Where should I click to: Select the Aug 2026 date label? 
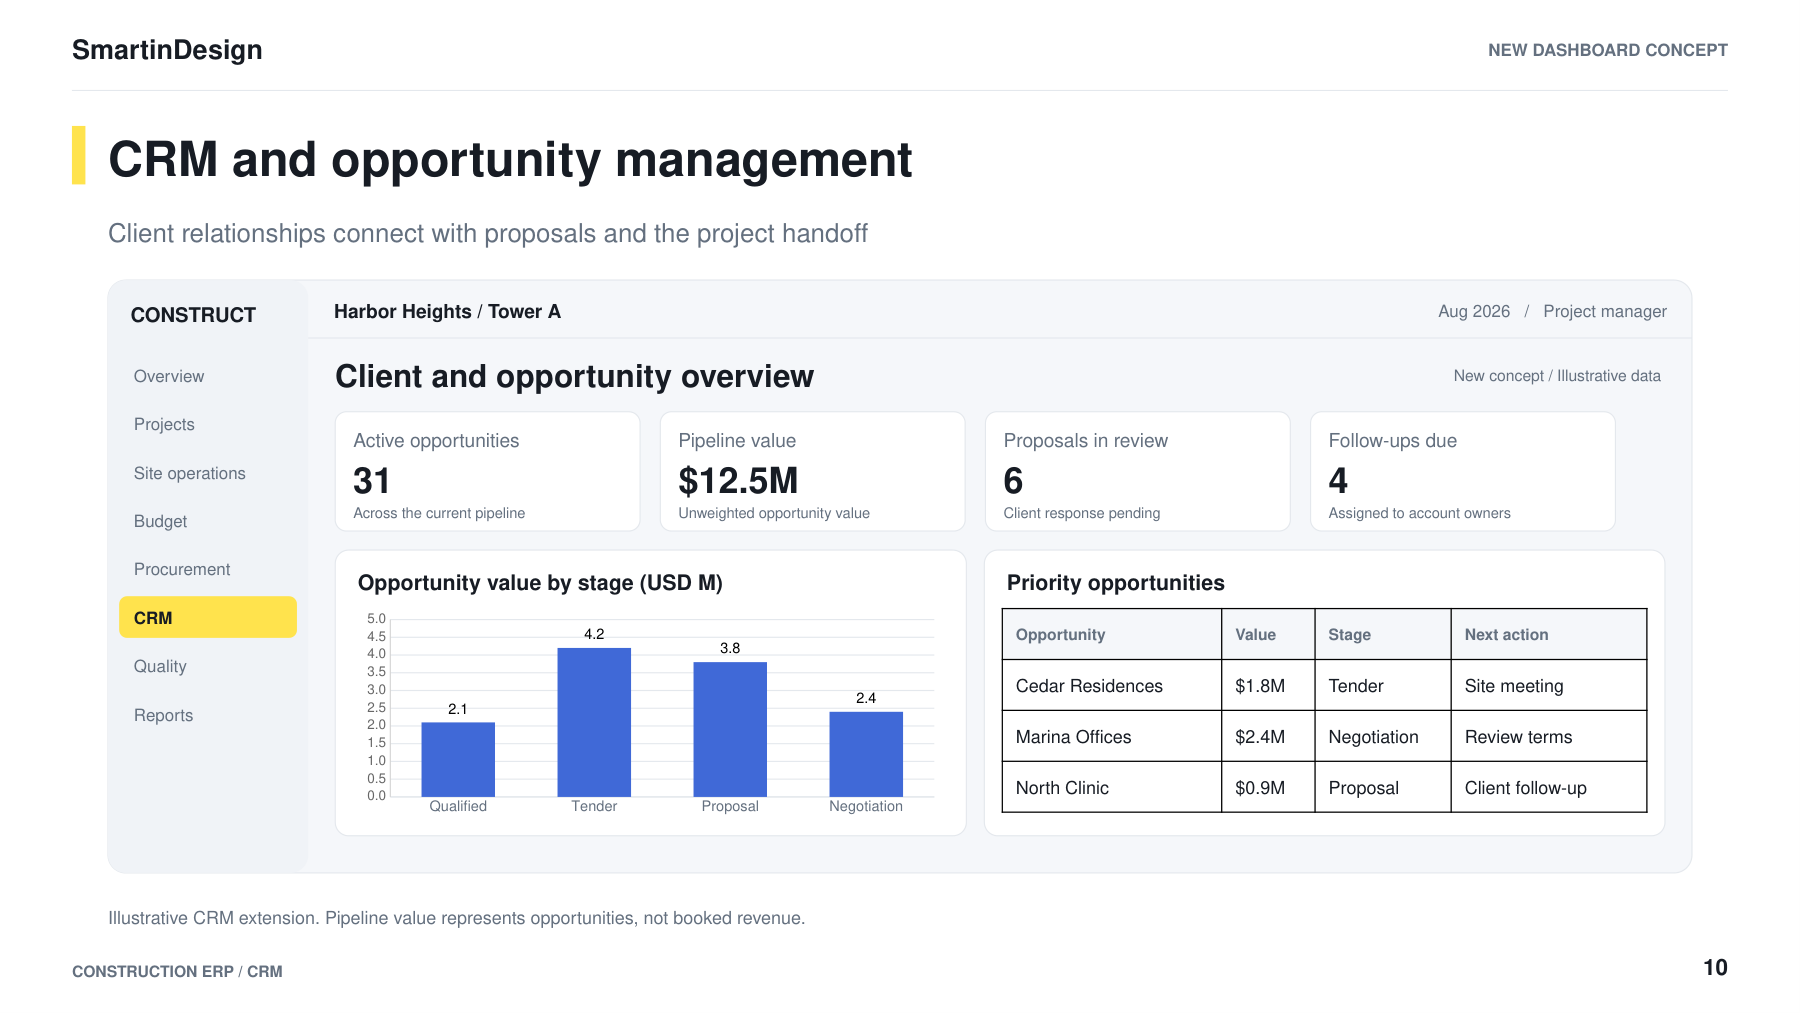[x=1474, y=311]
